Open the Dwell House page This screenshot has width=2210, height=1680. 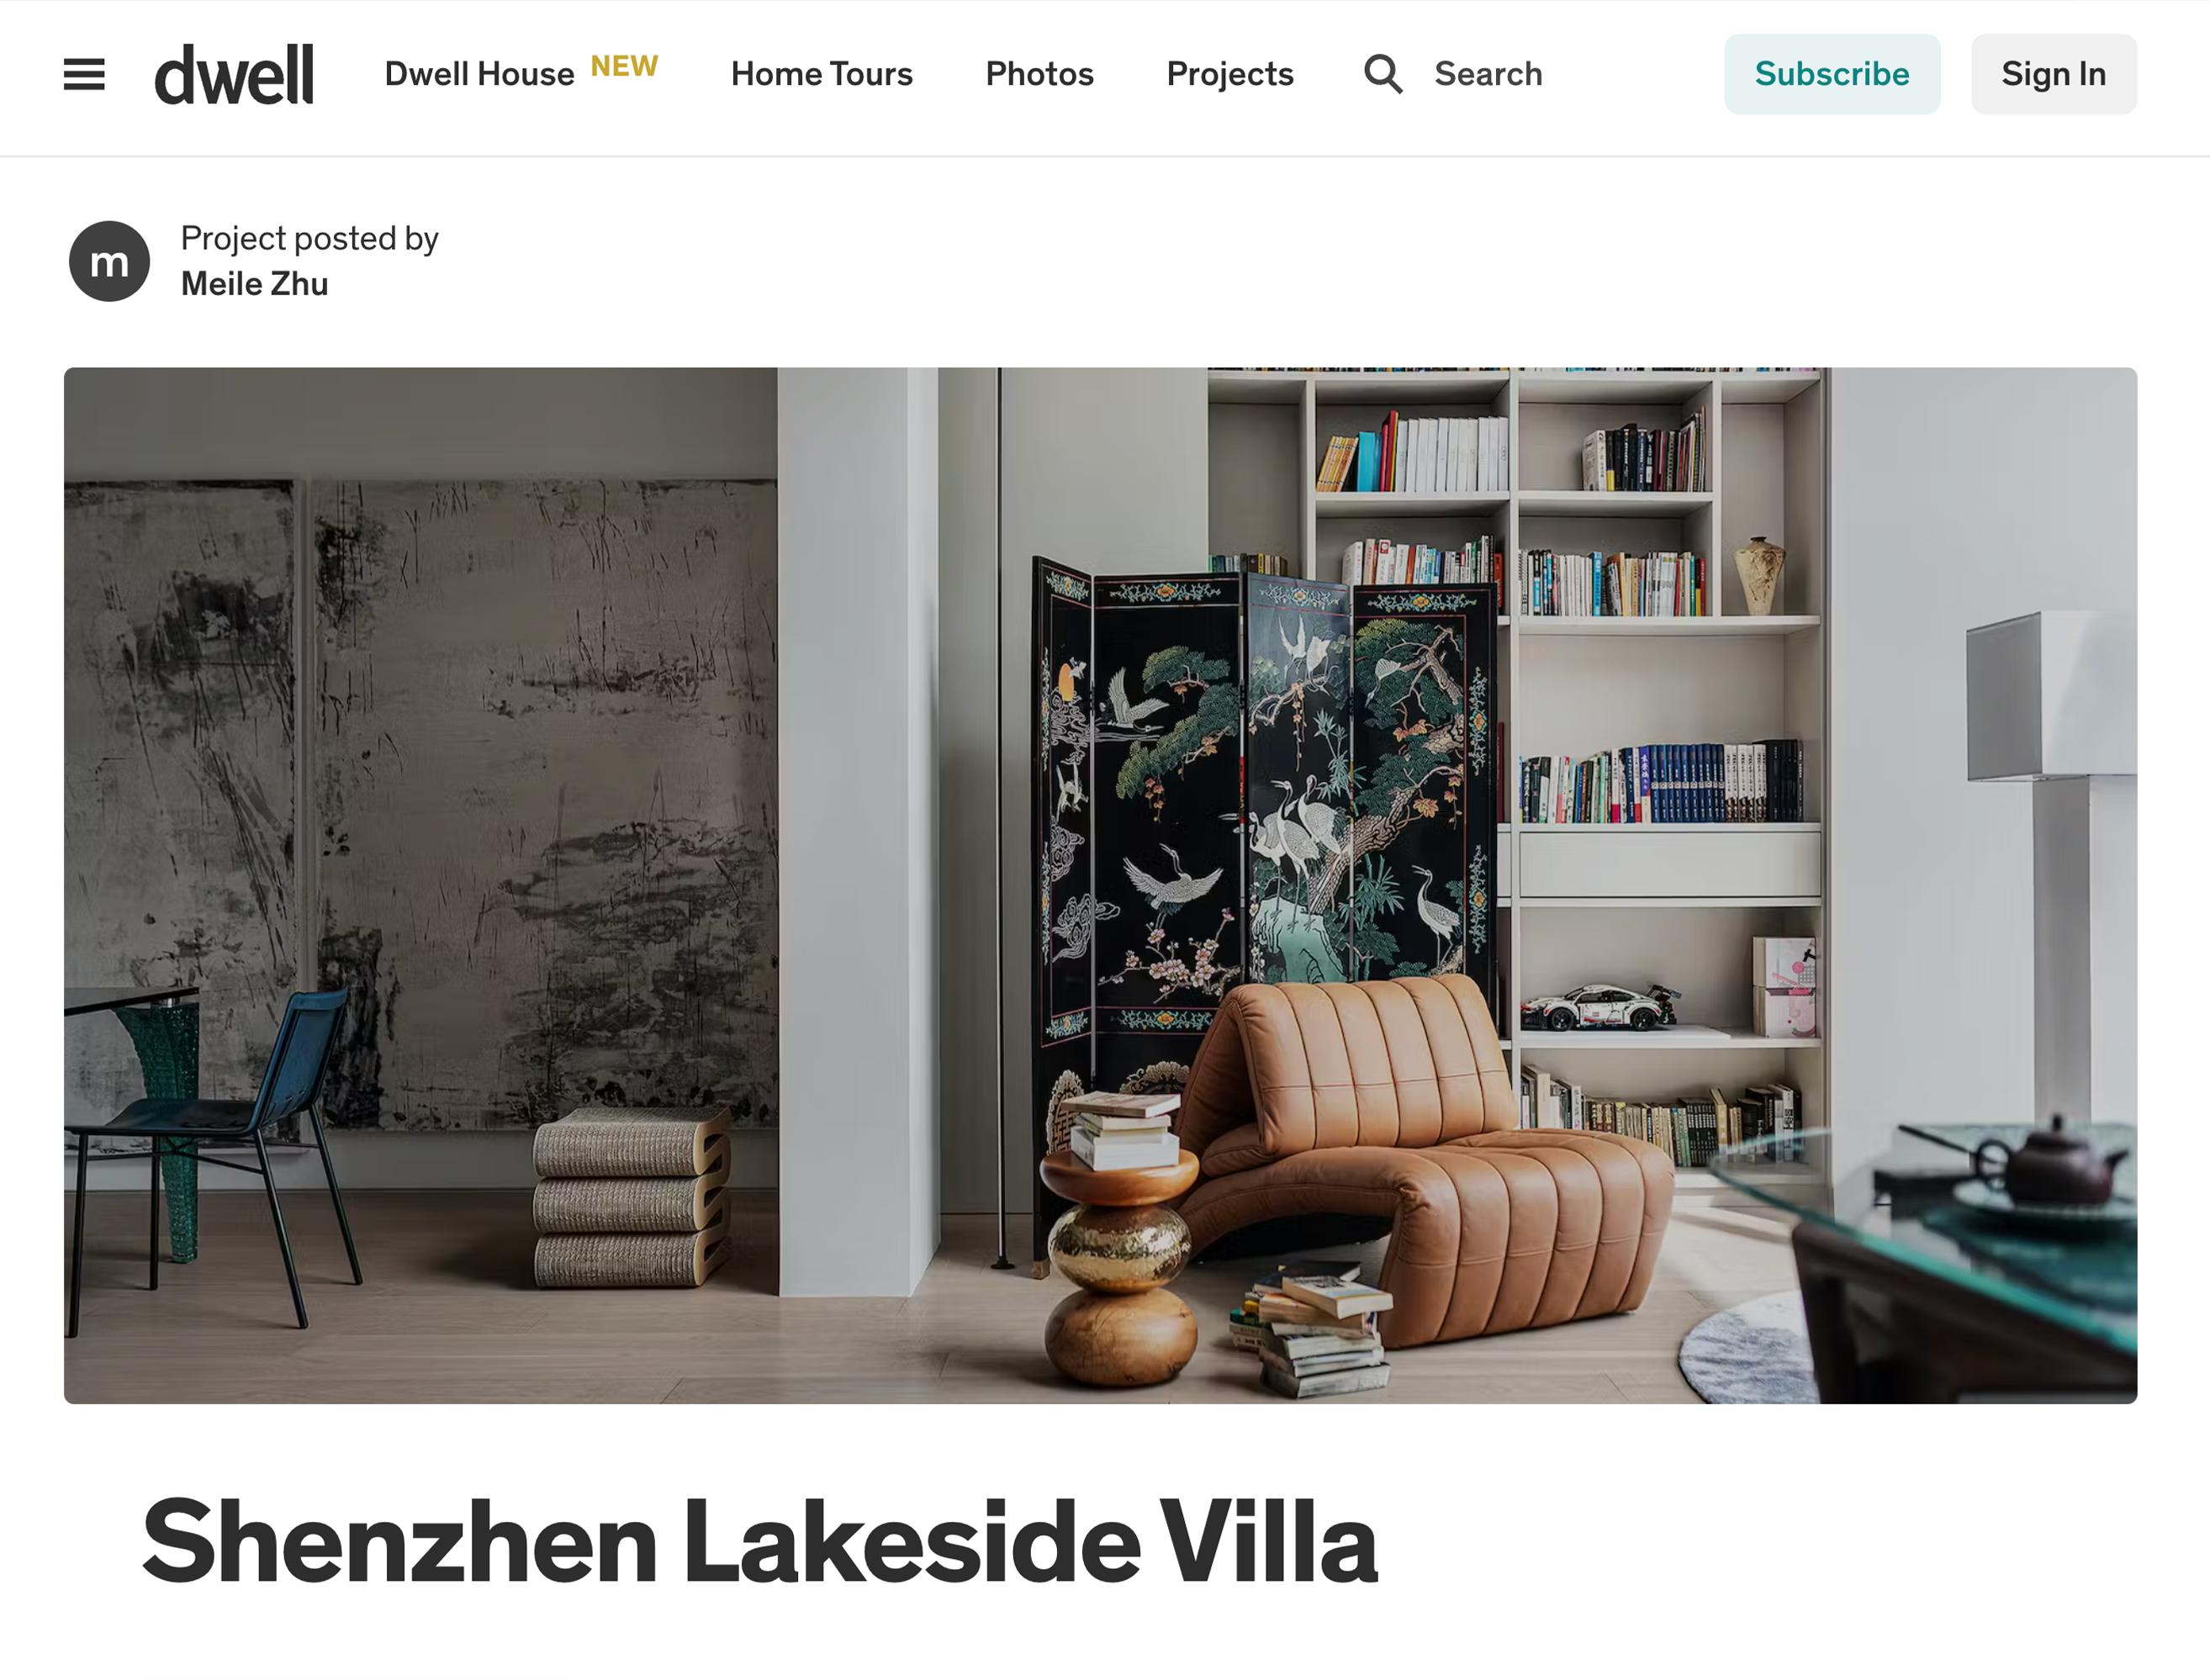(479, 74)
